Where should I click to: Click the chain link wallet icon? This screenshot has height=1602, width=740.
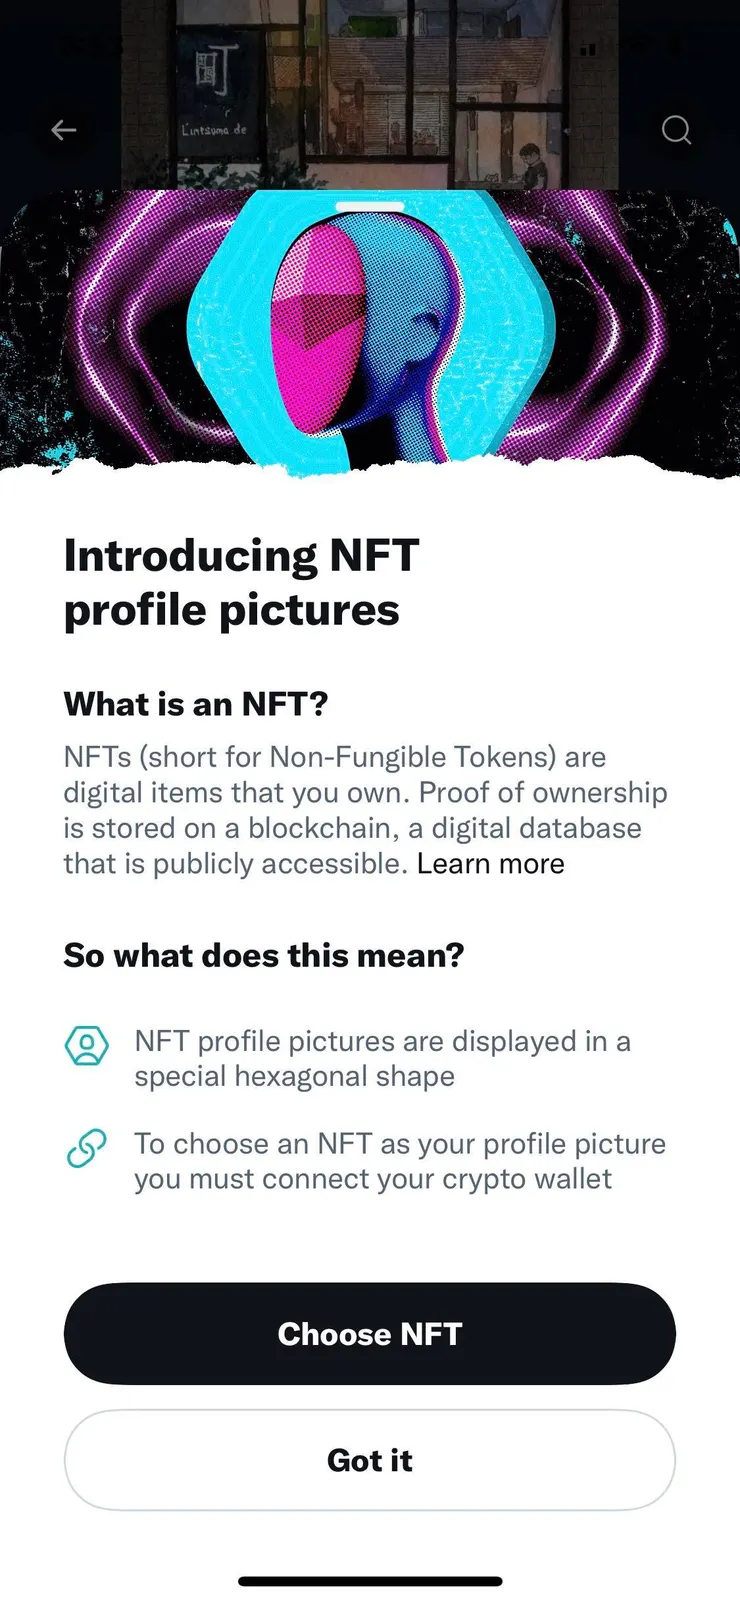click(87, 1148)
